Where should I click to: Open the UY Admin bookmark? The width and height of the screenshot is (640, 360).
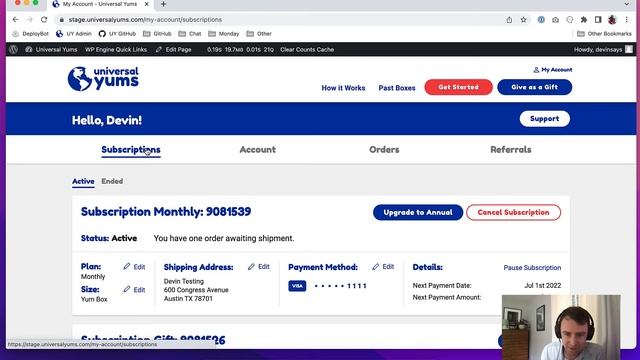pyautogui.click(x=74, y=34)
